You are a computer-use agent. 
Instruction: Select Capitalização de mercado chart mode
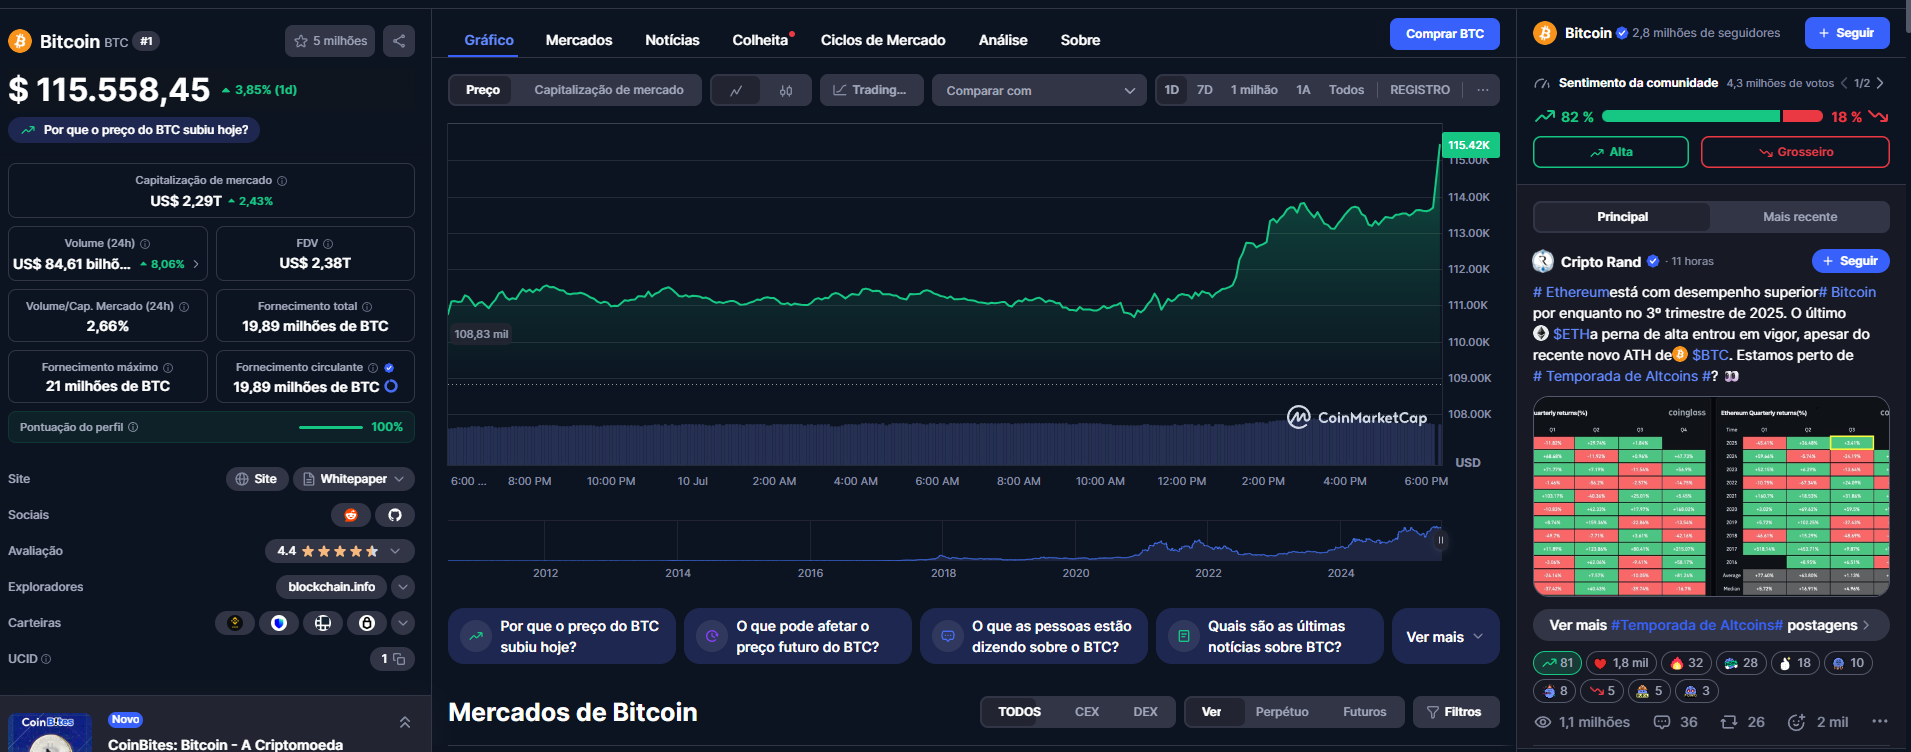(609, 90)
